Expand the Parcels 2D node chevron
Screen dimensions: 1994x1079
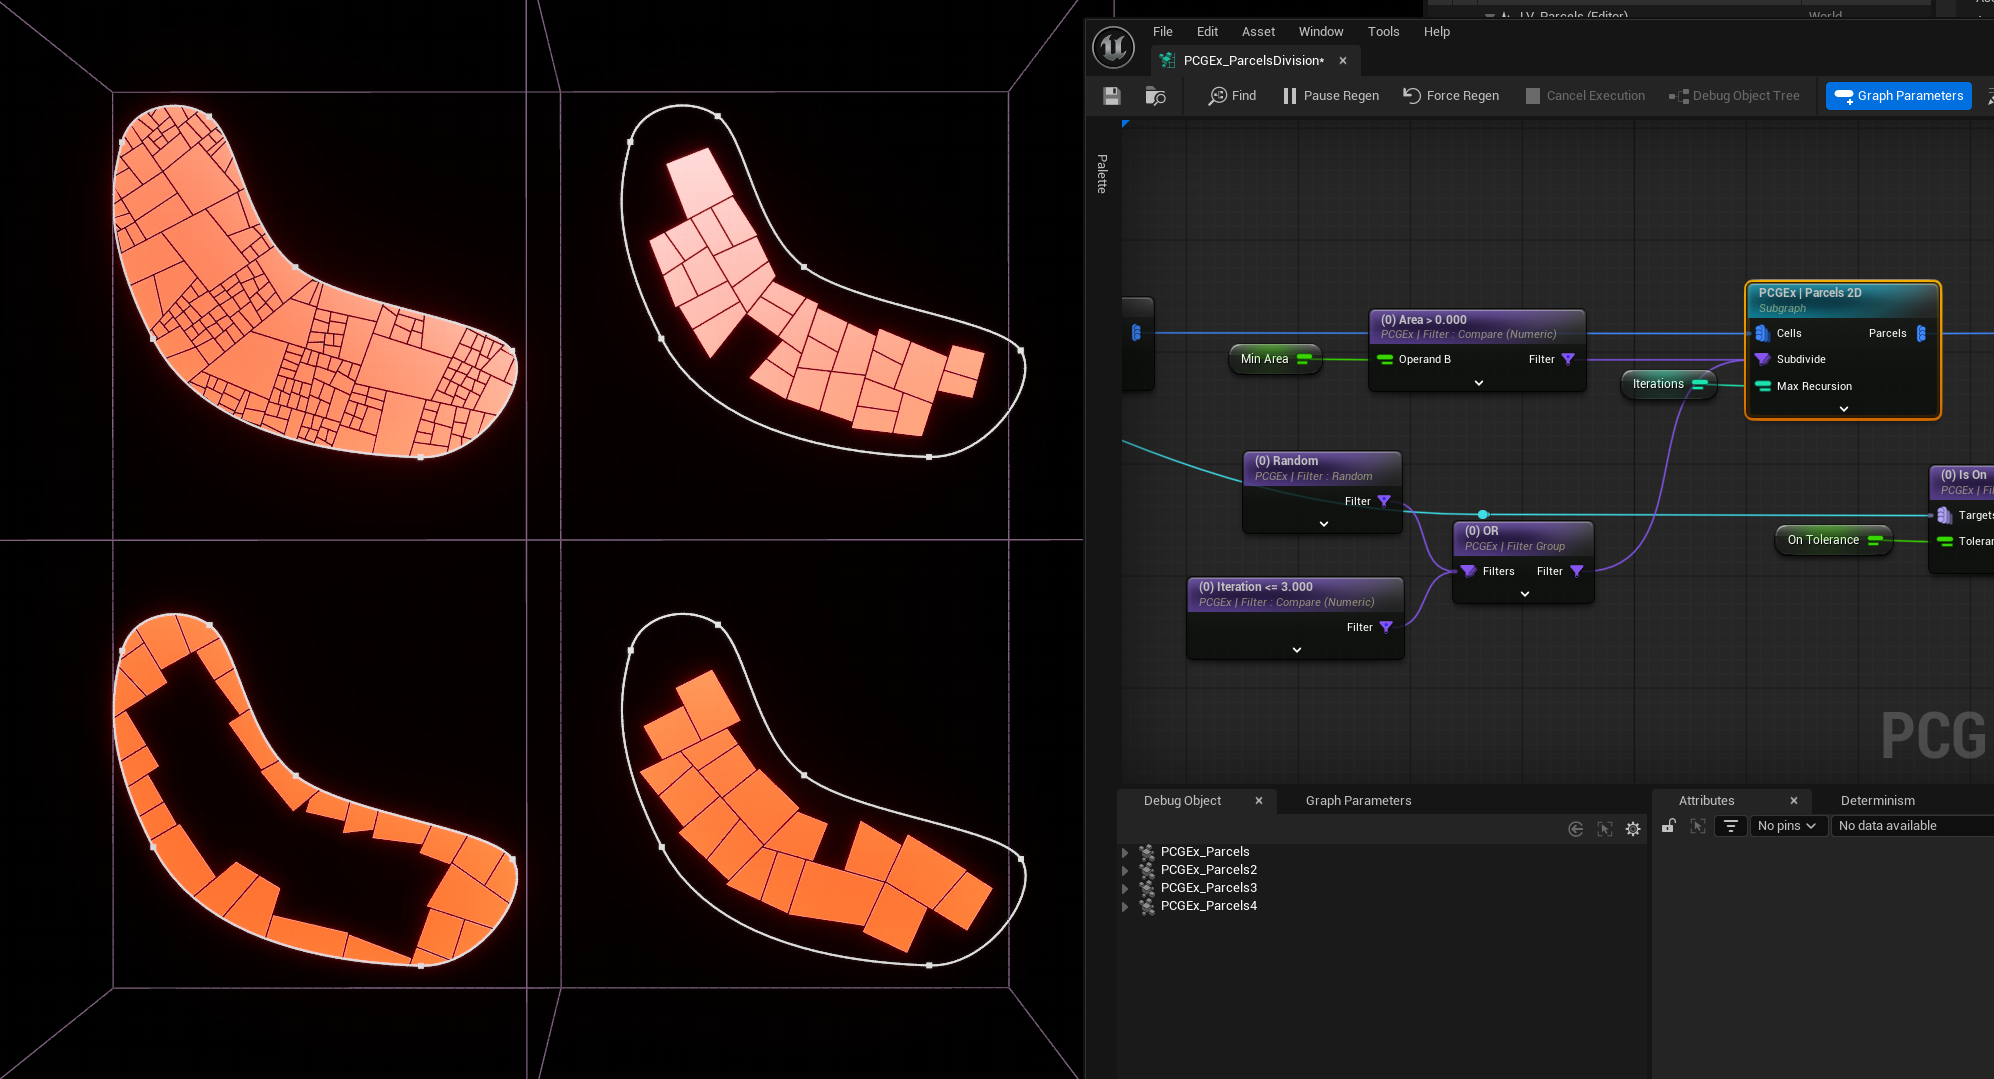(x=1843, y=409)
